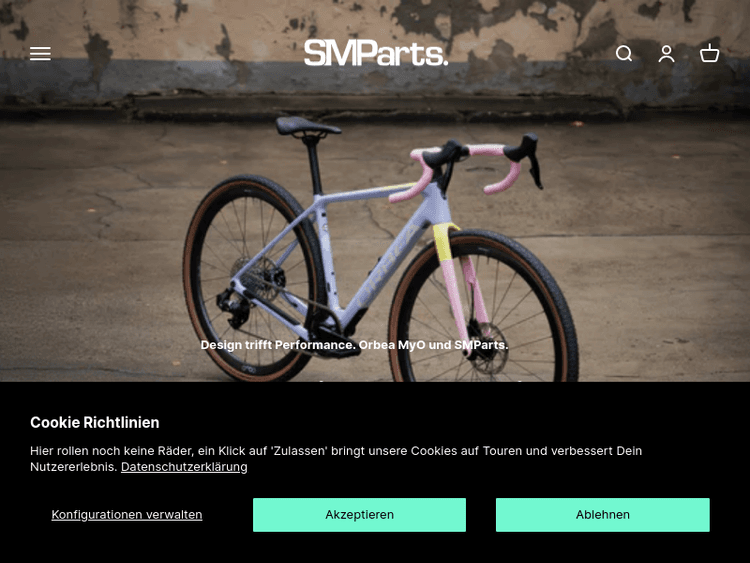
Task: Open the shopping basket icon
Action: [709, 53]
